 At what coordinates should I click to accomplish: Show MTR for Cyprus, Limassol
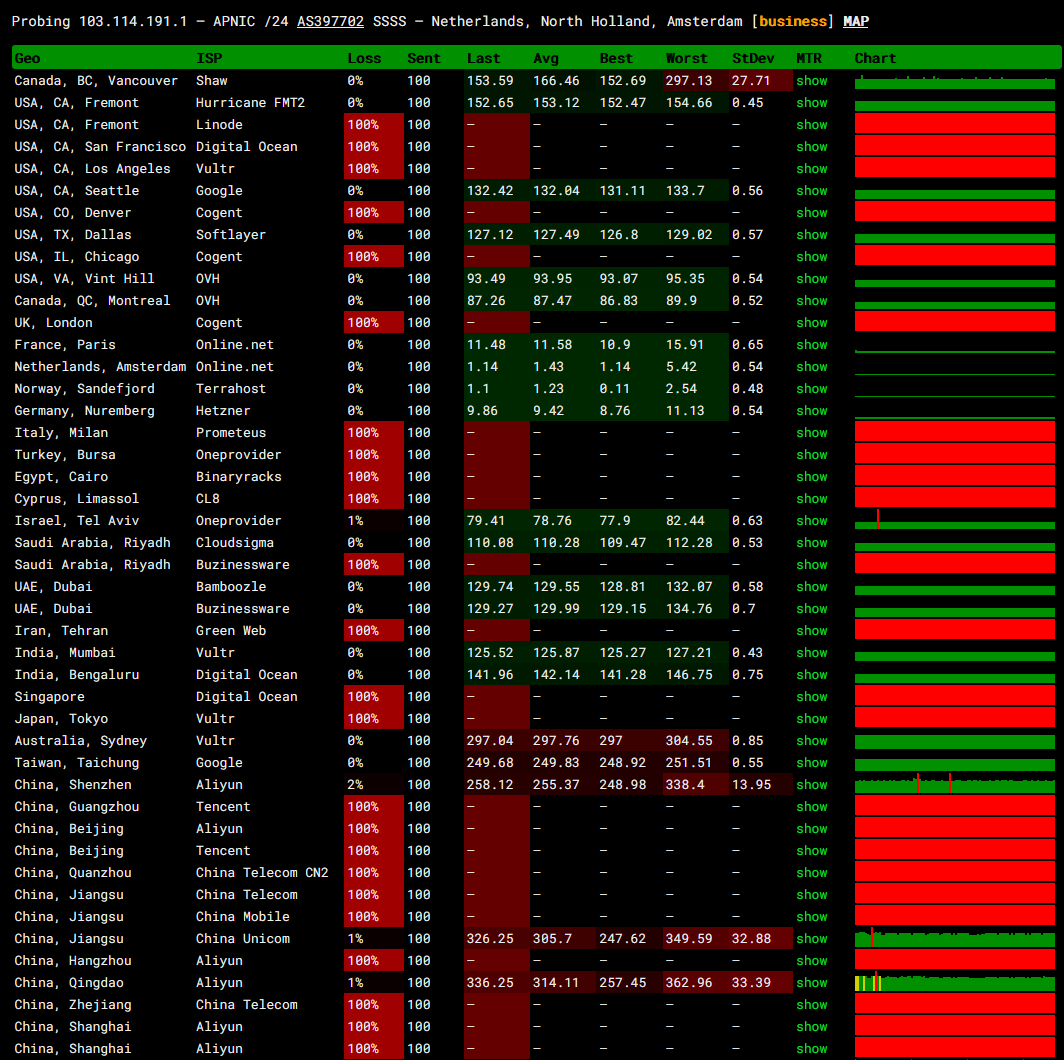812,499
